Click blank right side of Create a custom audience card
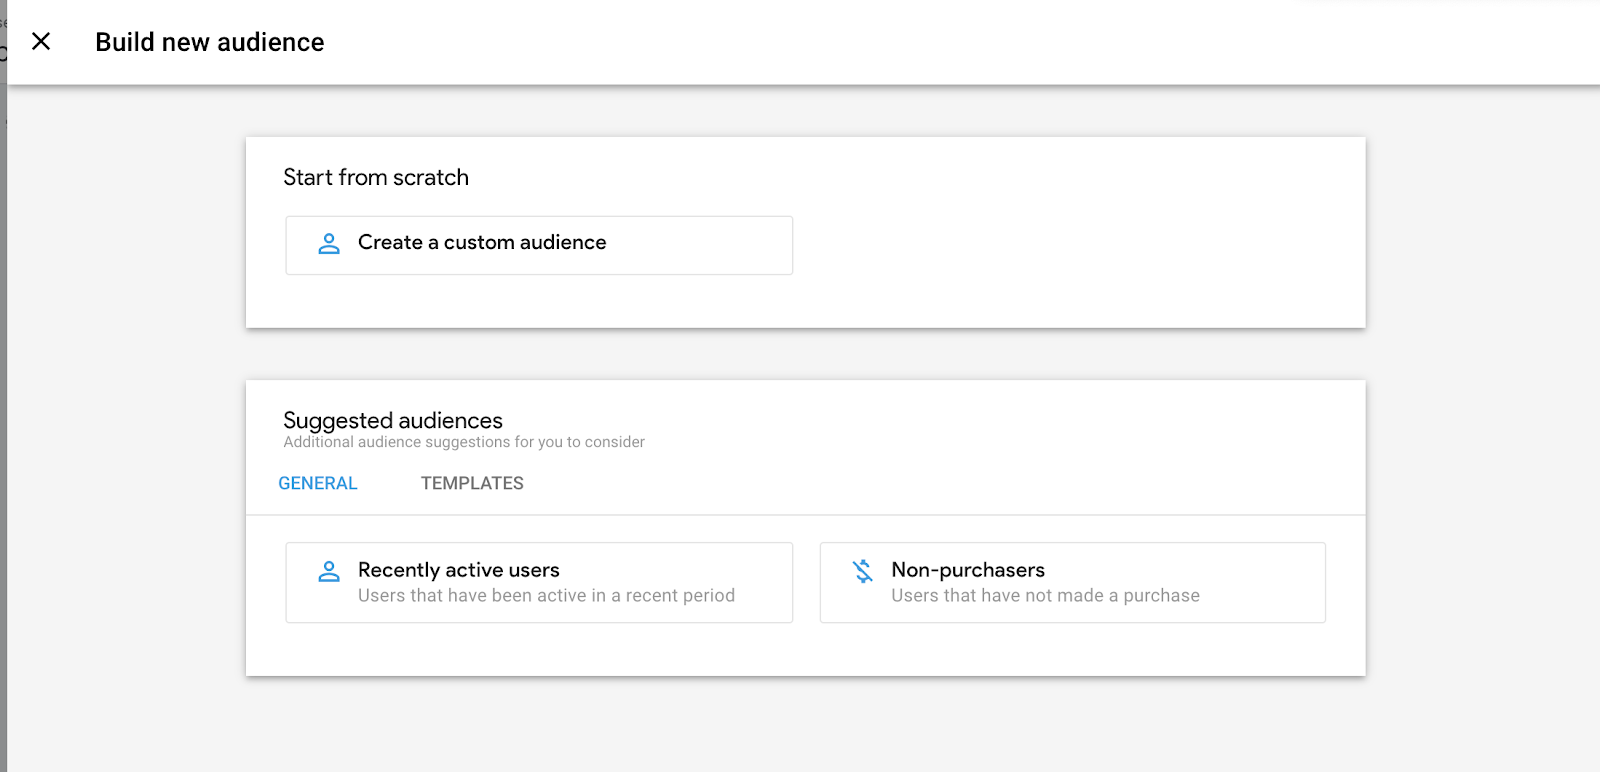Screen dimensions: 1600x772 point(720,245)
